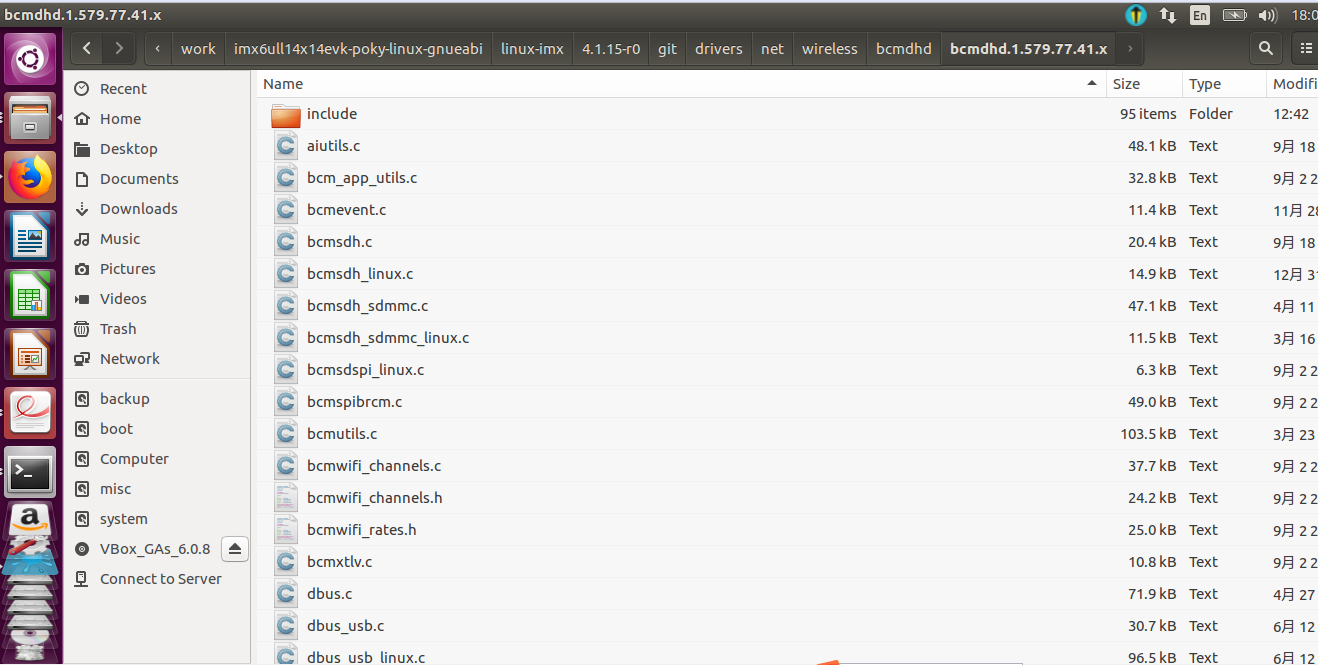Select file bcmevent.c

(346, 210)
